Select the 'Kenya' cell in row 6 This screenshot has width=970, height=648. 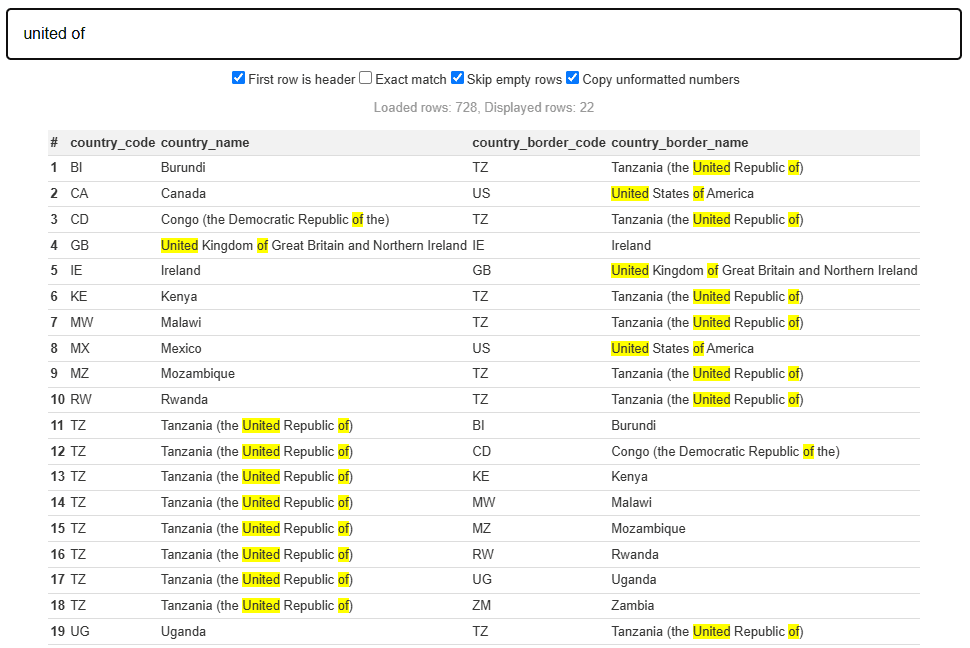179,296
